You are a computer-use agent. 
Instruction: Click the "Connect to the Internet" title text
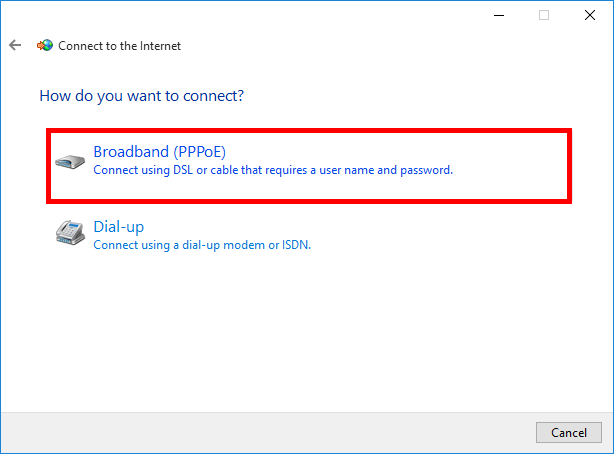click(120, 45)
